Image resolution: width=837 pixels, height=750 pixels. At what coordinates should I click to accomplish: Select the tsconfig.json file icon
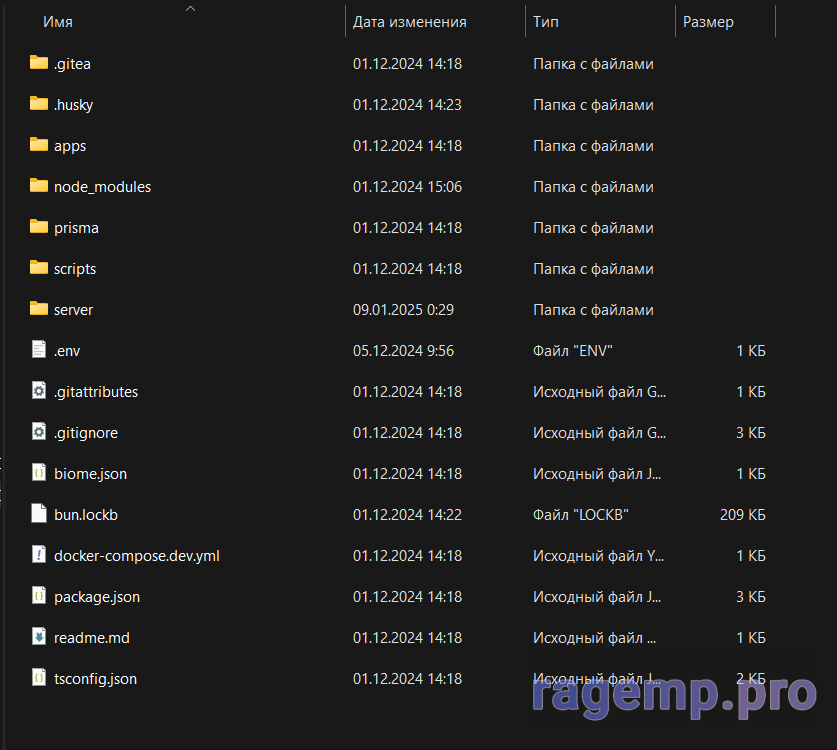click(39, 678)
